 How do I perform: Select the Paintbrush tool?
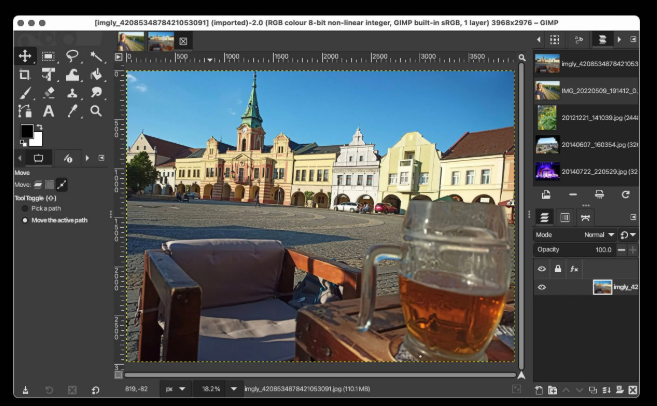[x=25, y=93]
